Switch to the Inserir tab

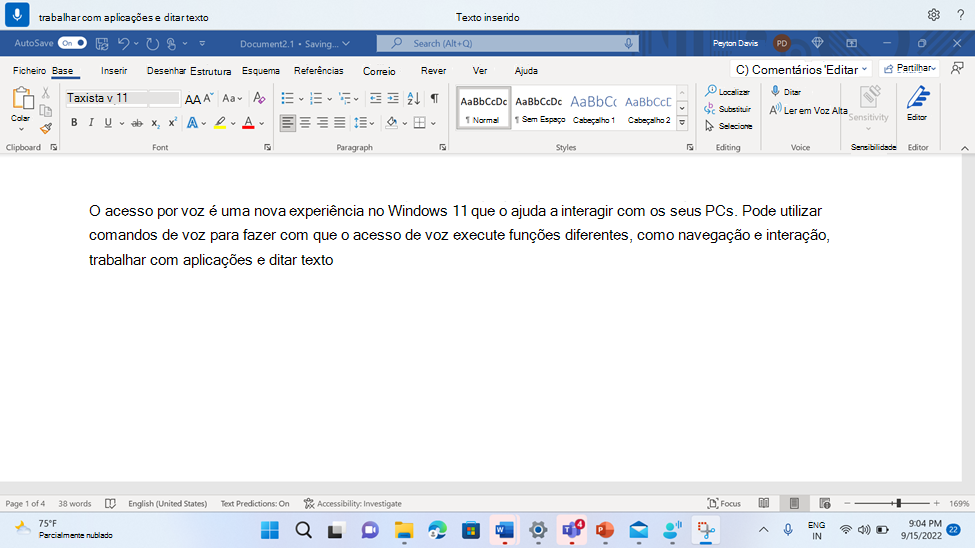click(x=114, y=71)
